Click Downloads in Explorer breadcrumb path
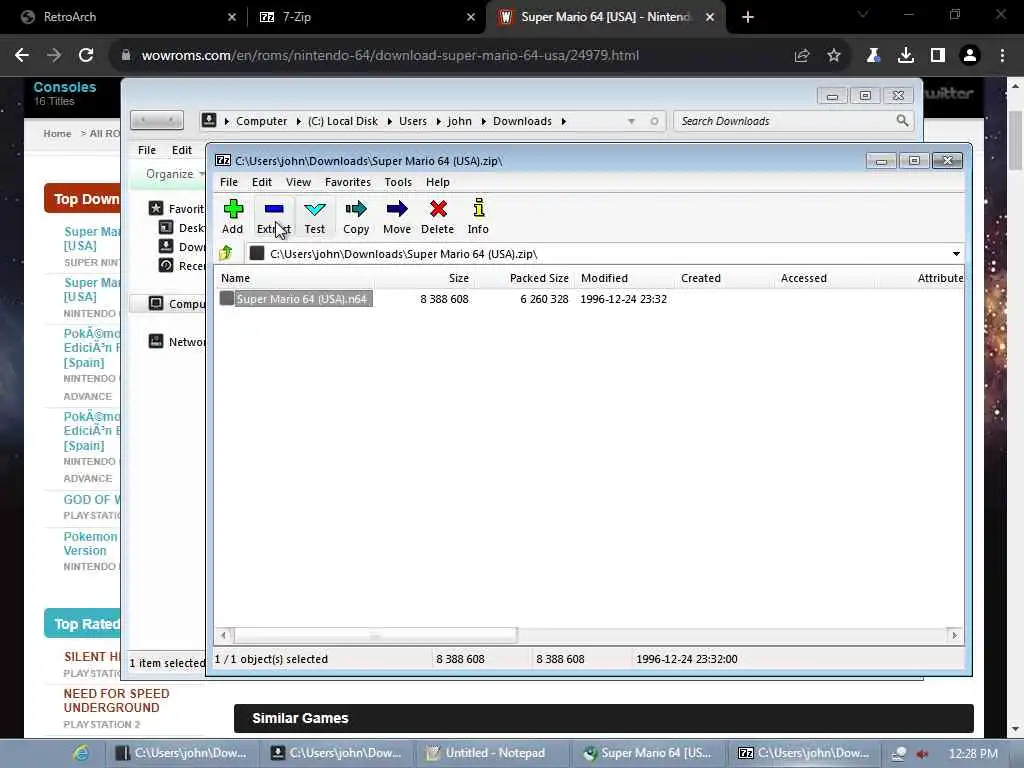The height and width of the screenshot is (768, 1024). [x=522, y=121]
